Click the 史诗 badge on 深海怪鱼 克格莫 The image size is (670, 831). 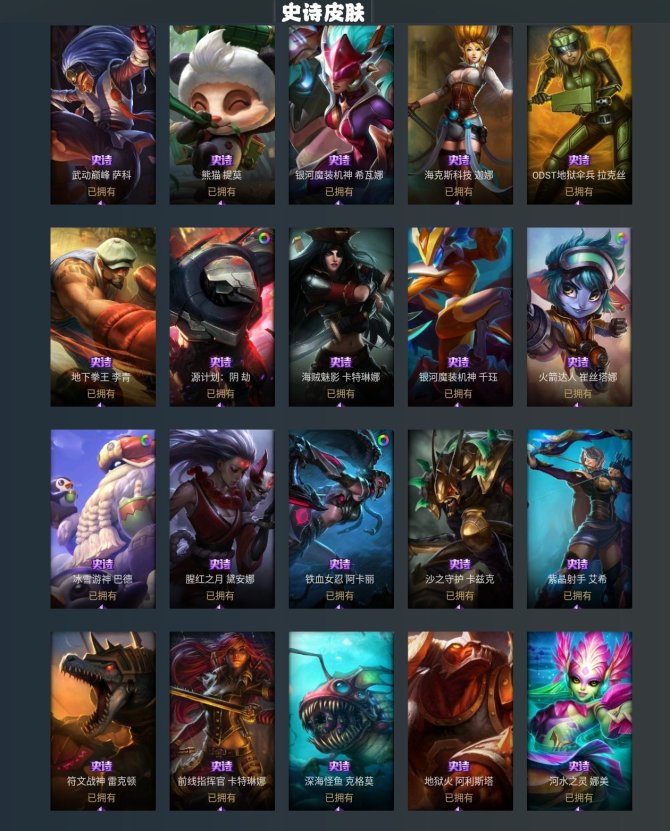[339, 766]
